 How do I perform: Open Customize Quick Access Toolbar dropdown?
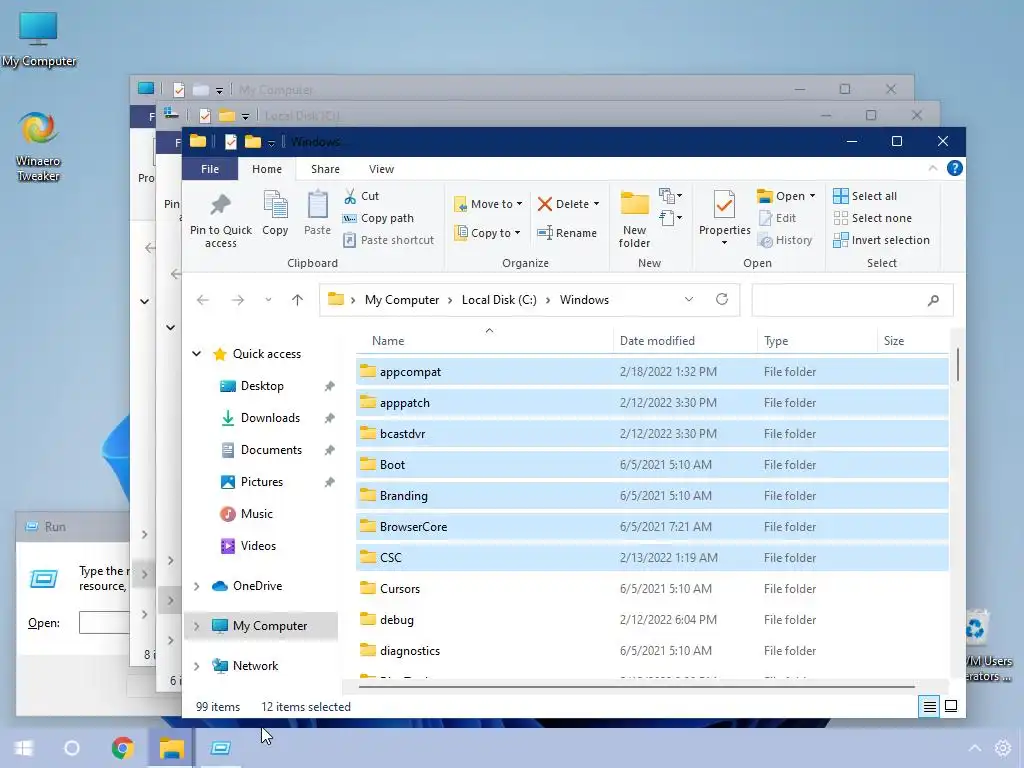[271, 143]
